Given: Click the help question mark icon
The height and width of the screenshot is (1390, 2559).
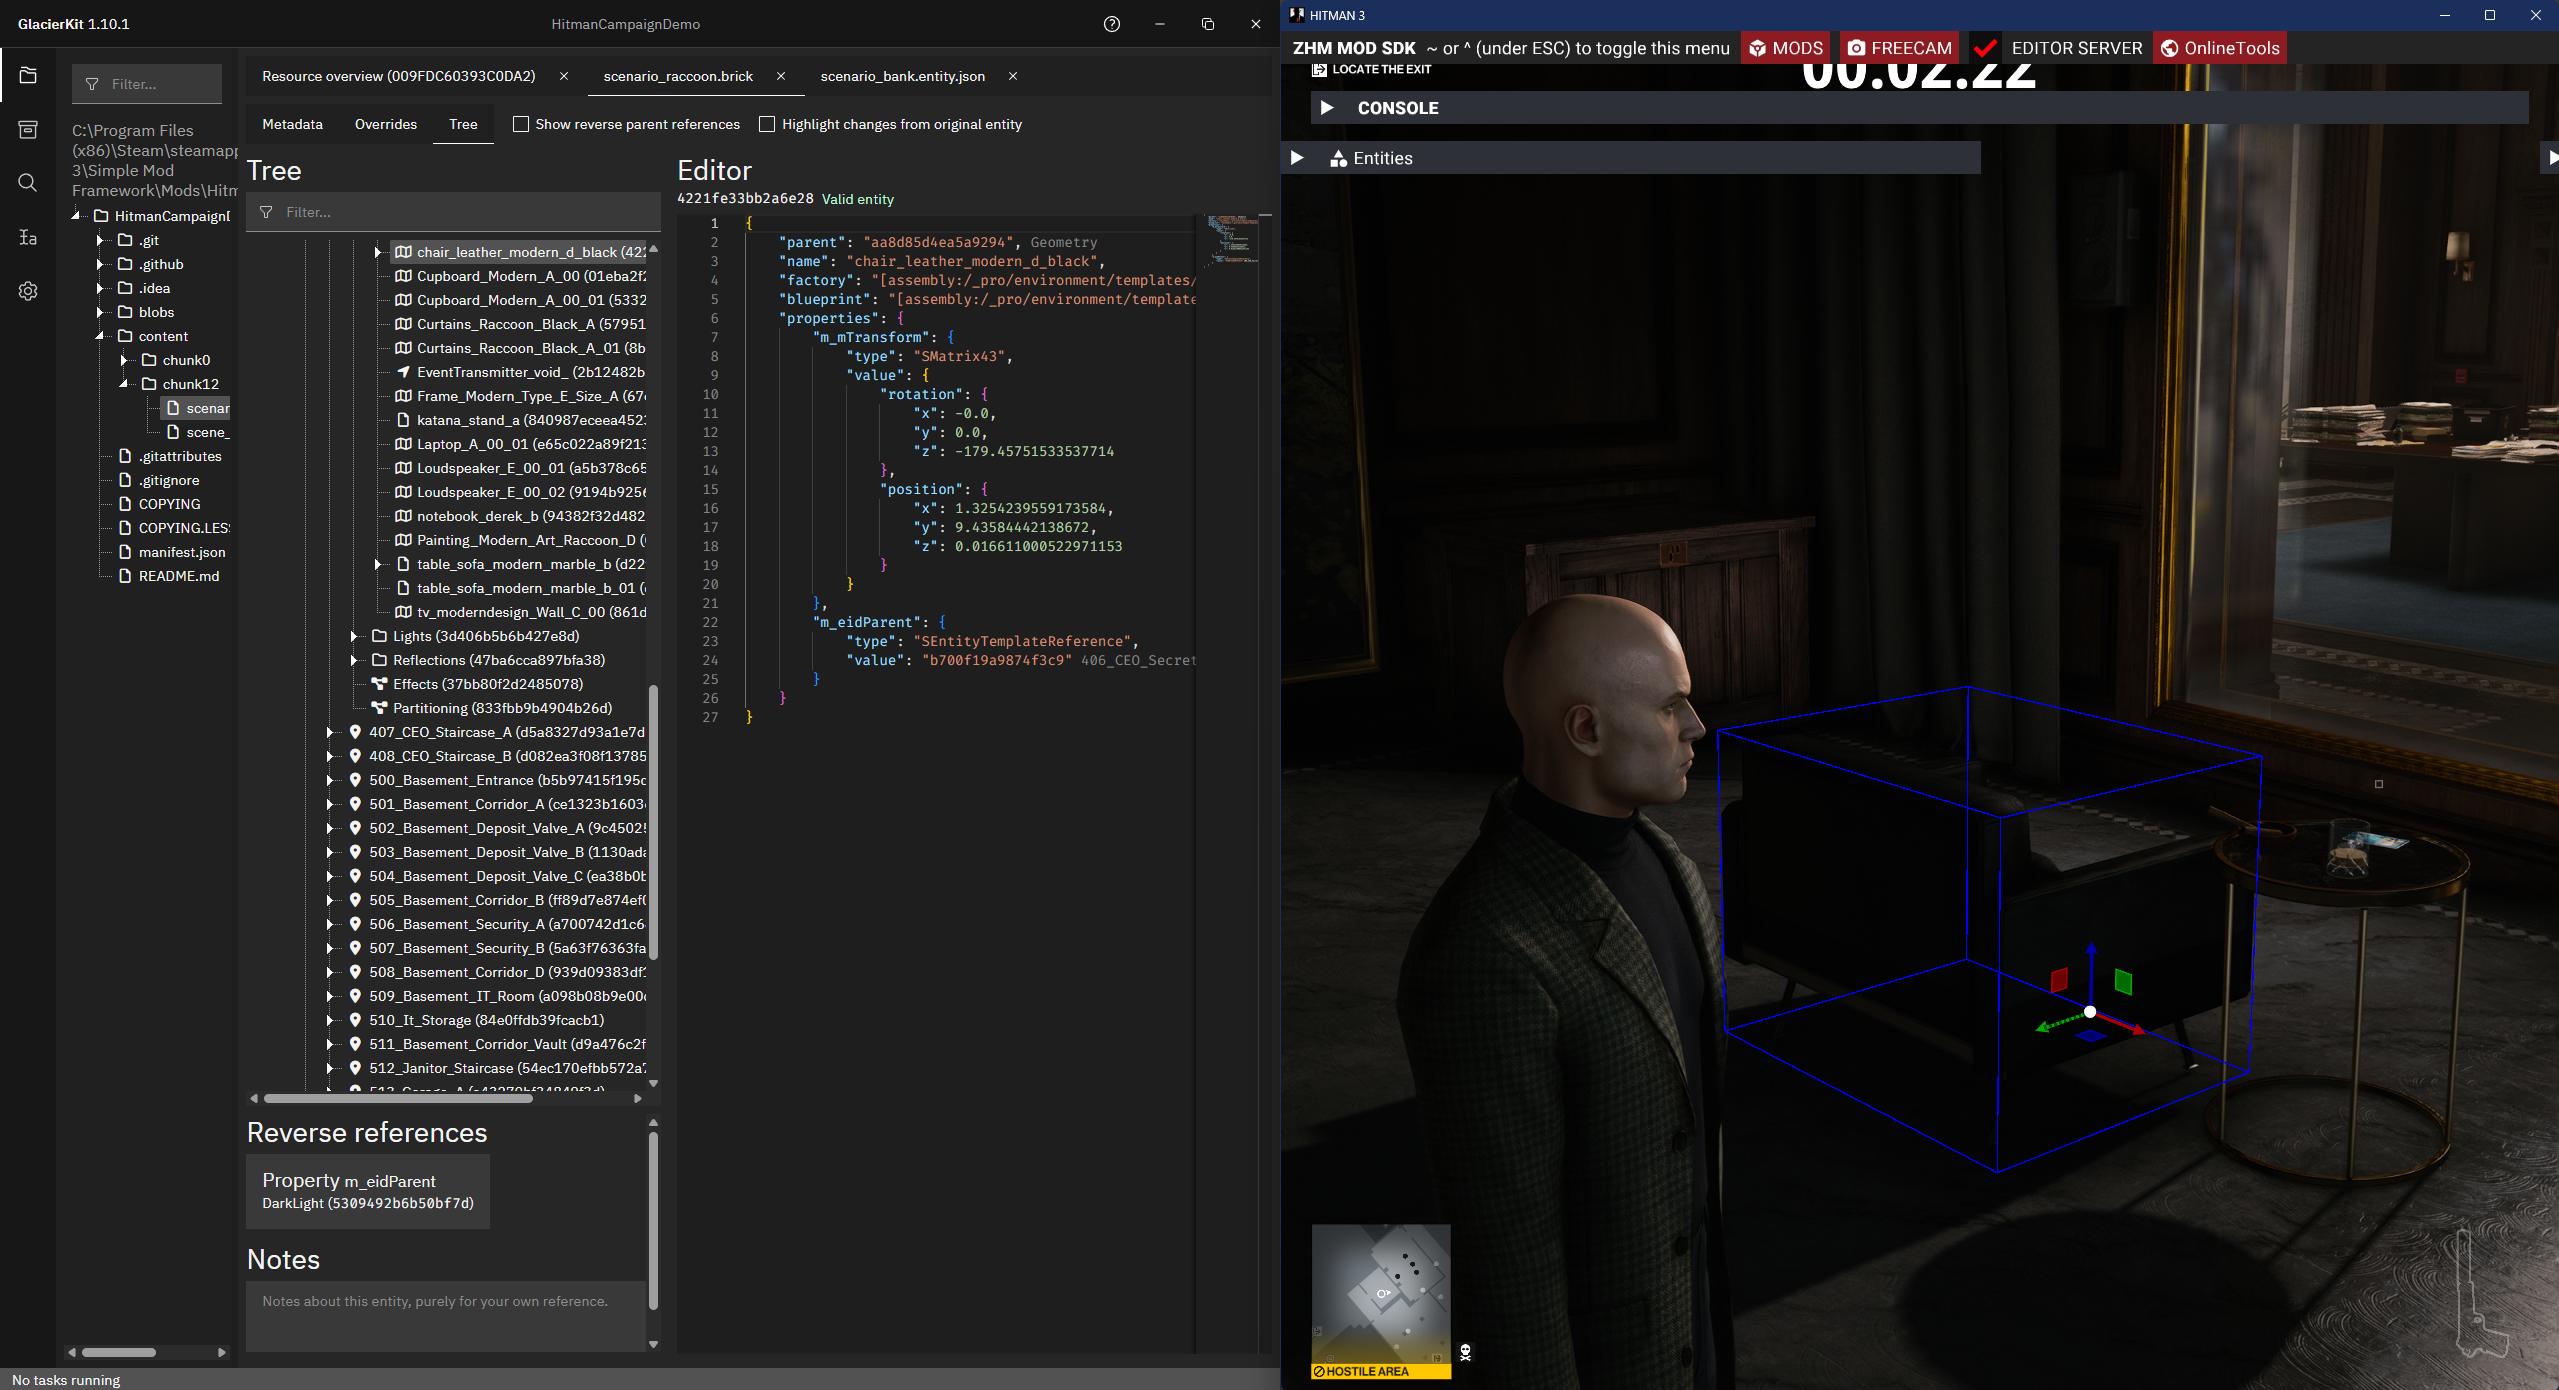Looking at the screenshot, I should click(x=1112, y=24).
